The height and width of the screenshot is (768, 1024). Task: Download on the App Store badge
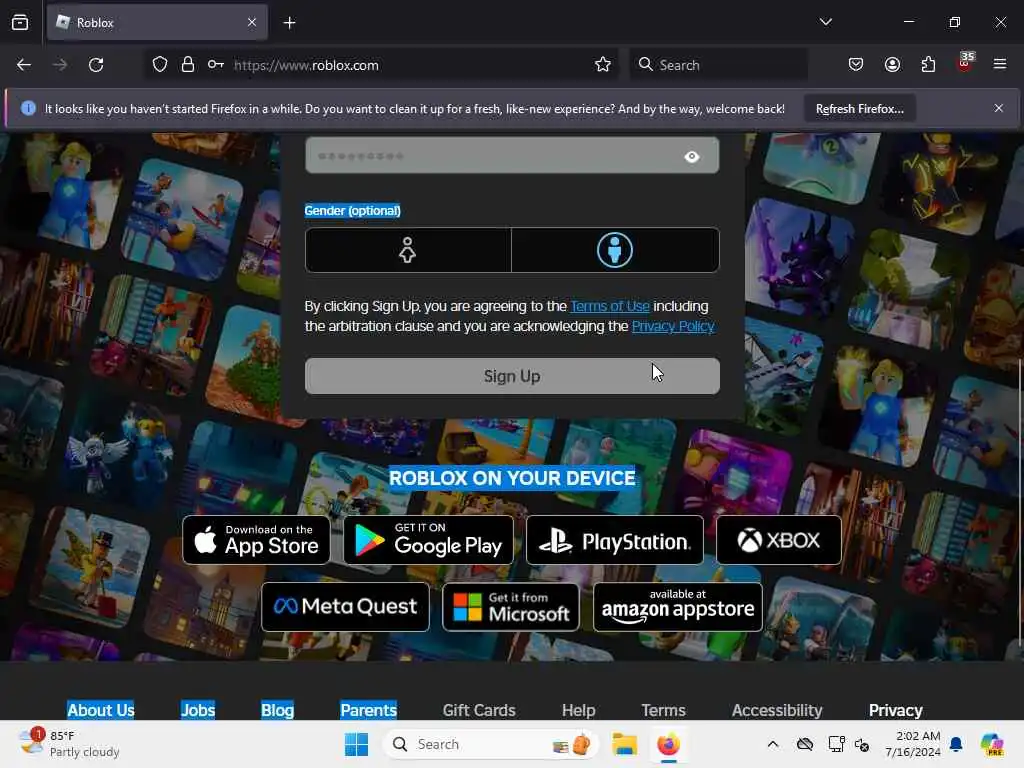coord(256,540)
